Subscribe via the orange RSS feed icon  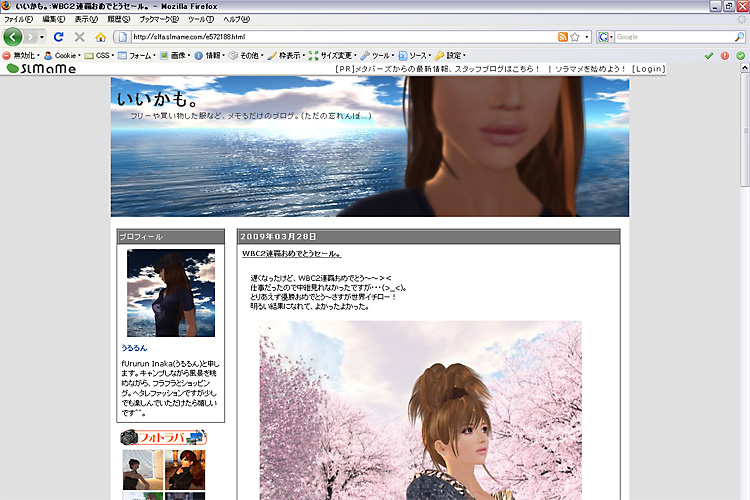pos(563,37)
